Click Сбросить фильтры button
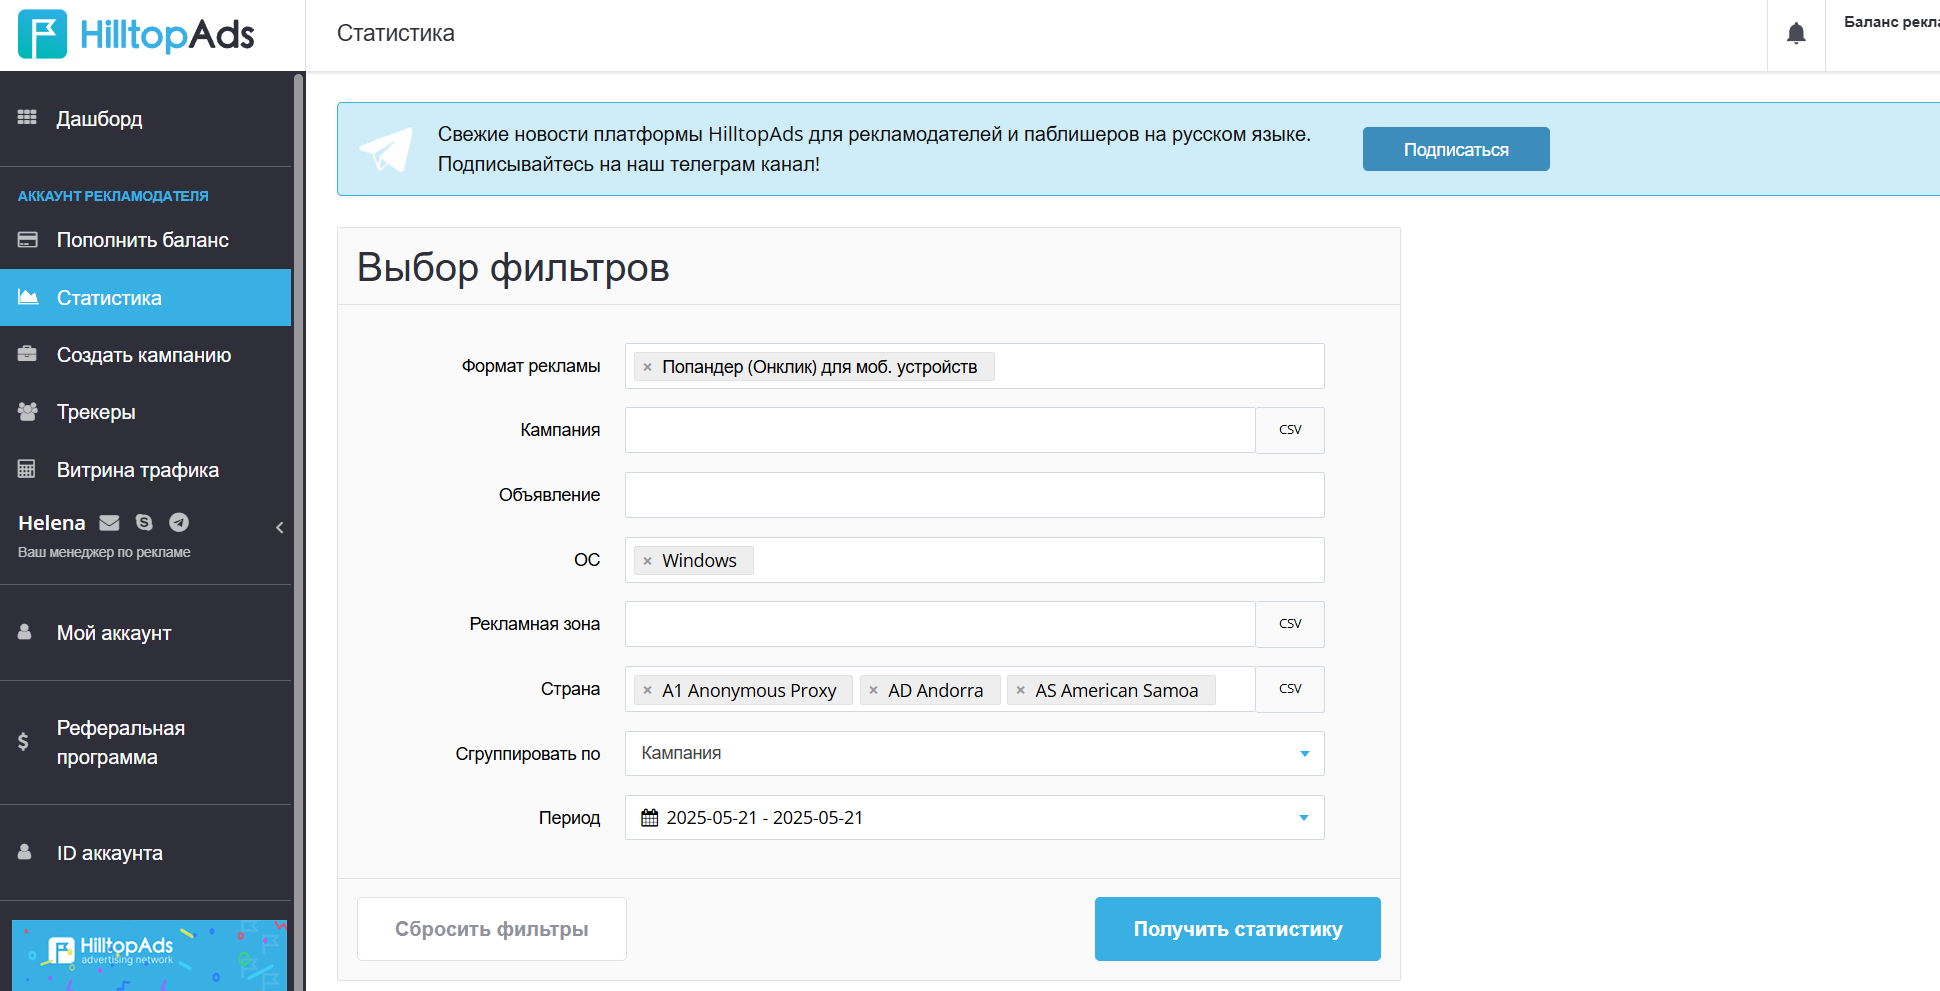 [x=492, y=929]
